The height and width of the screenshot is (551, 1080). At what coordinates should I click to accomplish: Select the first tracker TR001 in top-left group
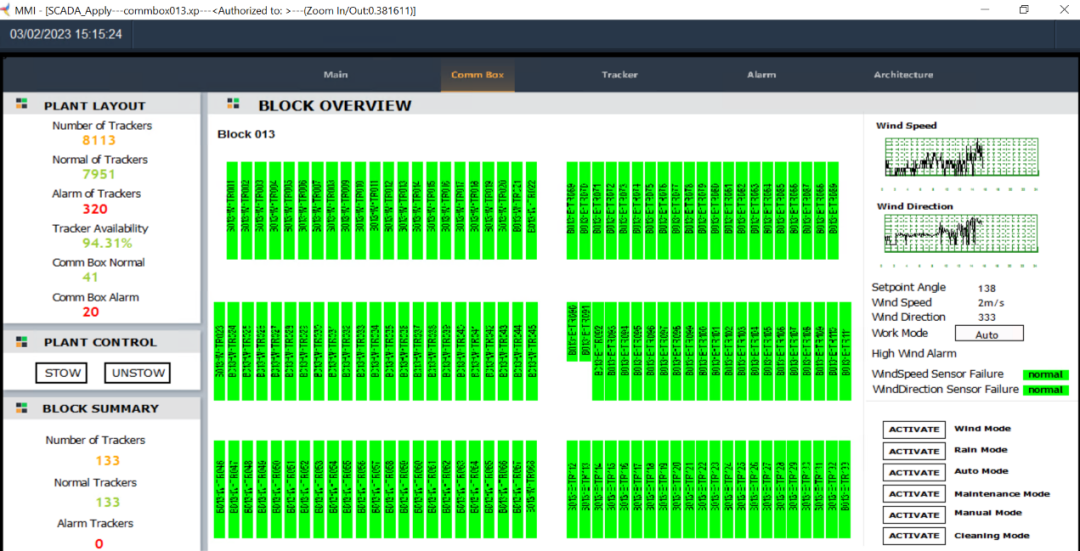pos(232,210)
